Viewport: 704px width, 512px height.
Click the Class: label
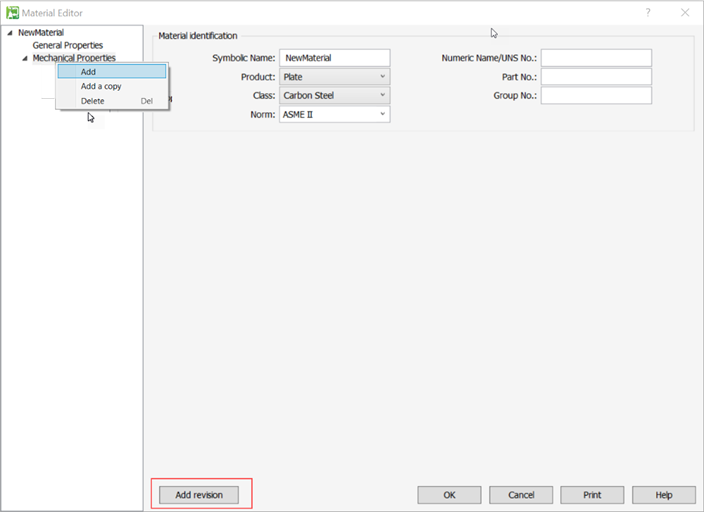tap(264, 95)
